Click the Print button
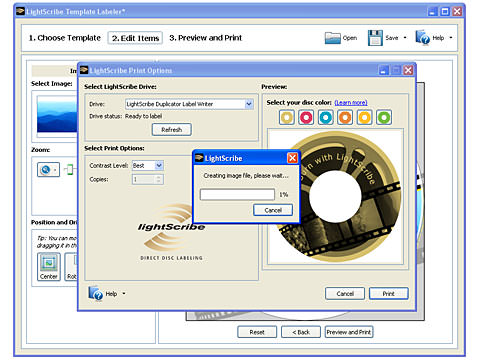 point(389,294)
